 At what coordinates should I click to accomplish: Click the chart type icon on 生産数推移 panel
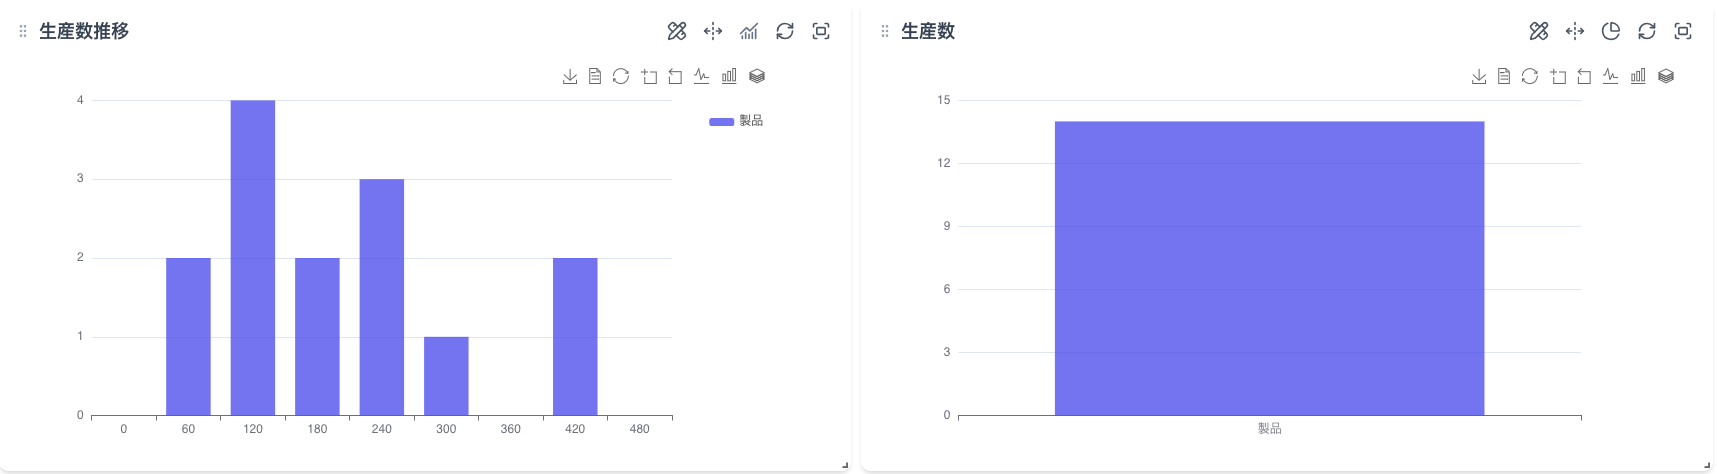(x=749, y=31)
